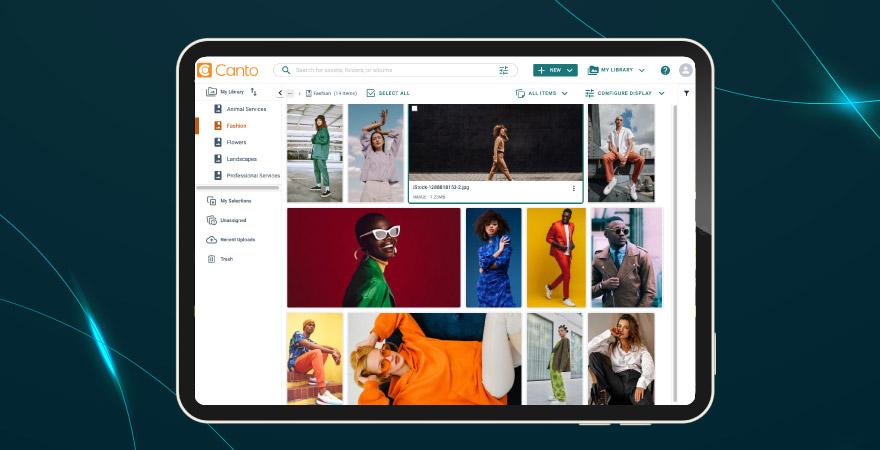This screenshot has height=450, width=880.
Task: Select the Landscapes folder
Action: (x=241, y=159)
